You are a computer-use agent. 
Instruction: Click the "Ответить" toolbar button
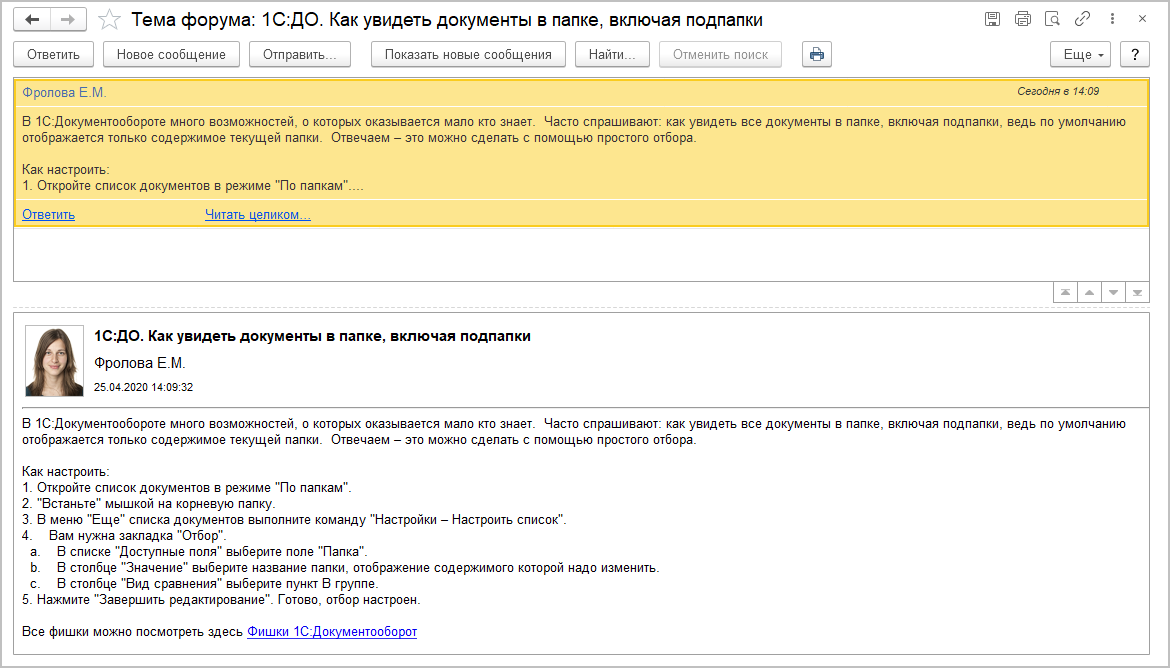[54, 54]
